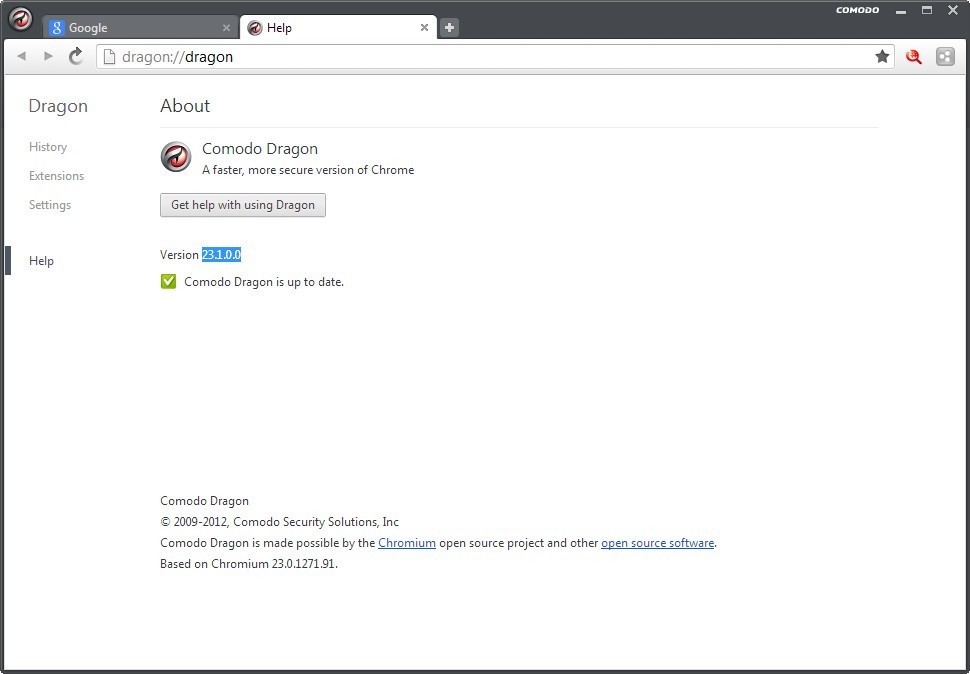Open the Comodo Dragon menu
Image resolution: width=970 pixels, height=674 pixels.
(x=20, y=18)
